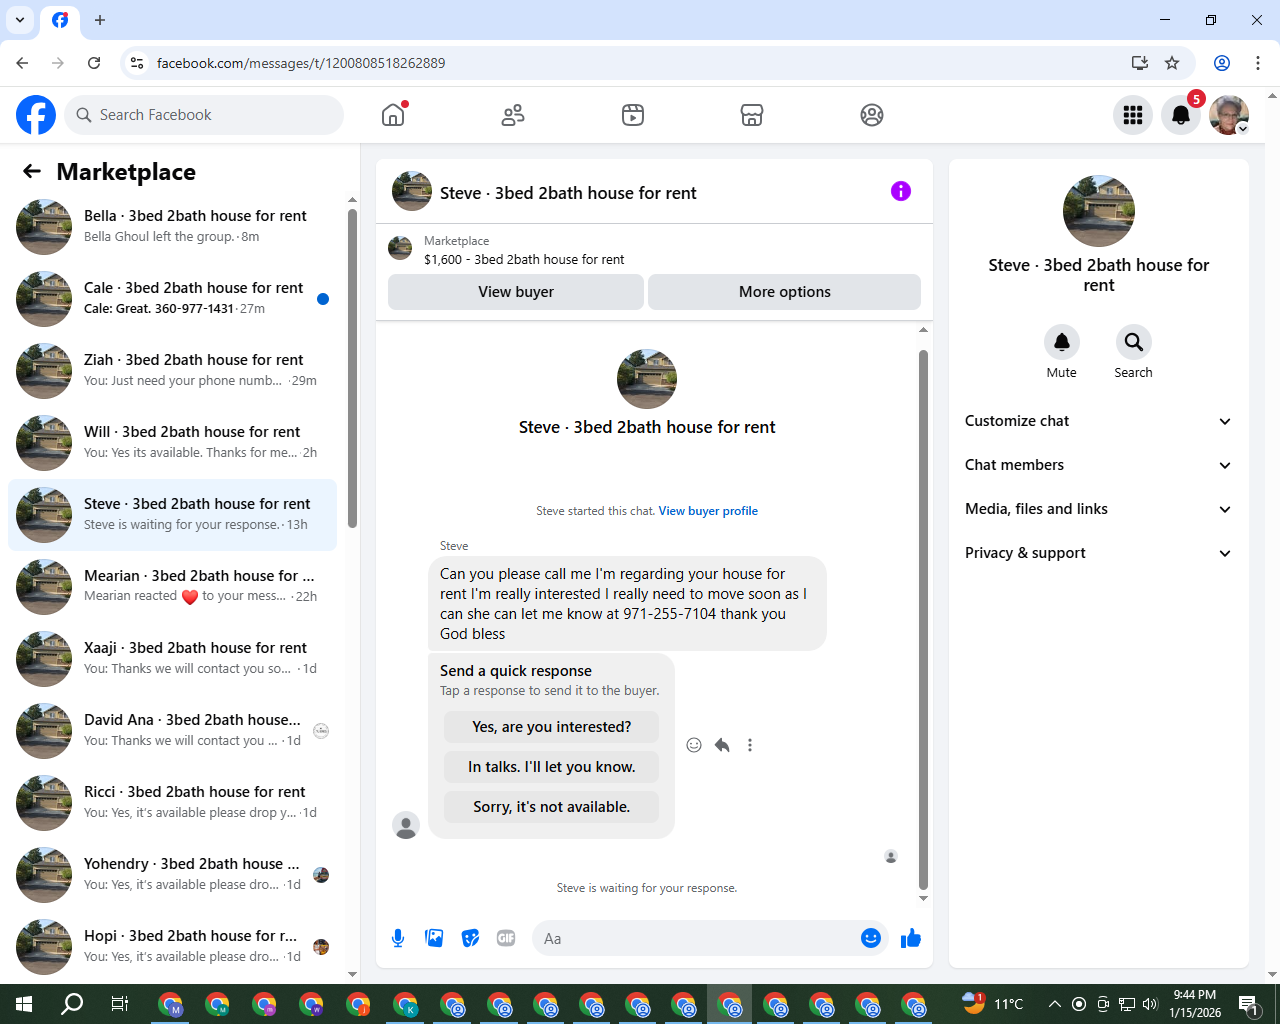Click the Search Facebook field
Viewport: 1280px width, 1024px height.
tap(204, 115)
